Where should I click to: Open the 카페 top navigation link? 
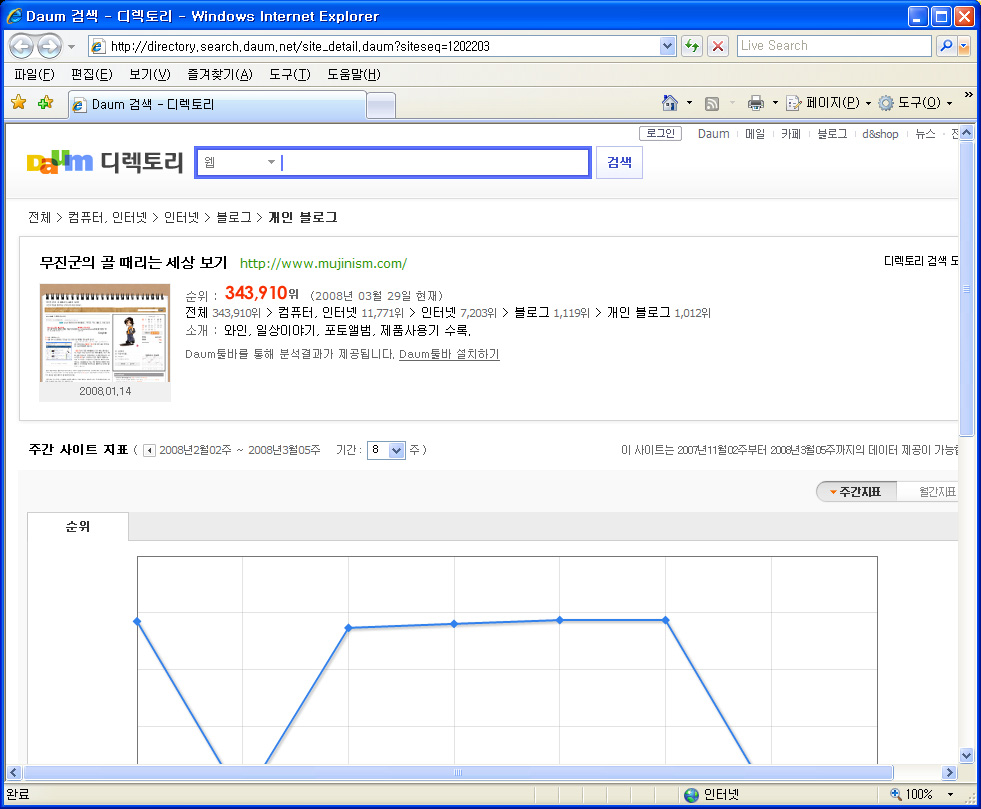pyautogui.click(x=791, y=134)
